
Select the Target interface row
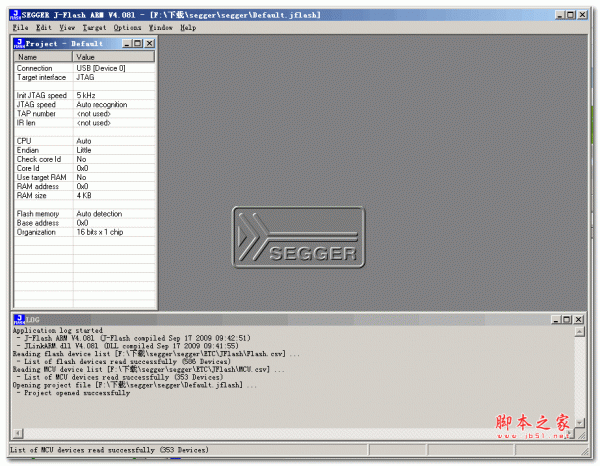tap(85, 77)
